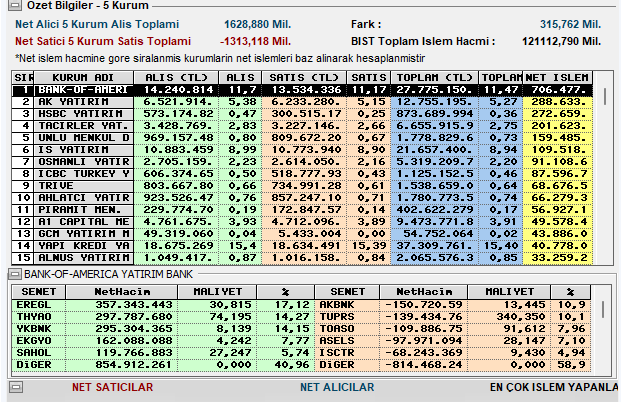Select the UNLU MENKUL D row
Viewport: 621px width, 402px height.
(x=302, y=138)
